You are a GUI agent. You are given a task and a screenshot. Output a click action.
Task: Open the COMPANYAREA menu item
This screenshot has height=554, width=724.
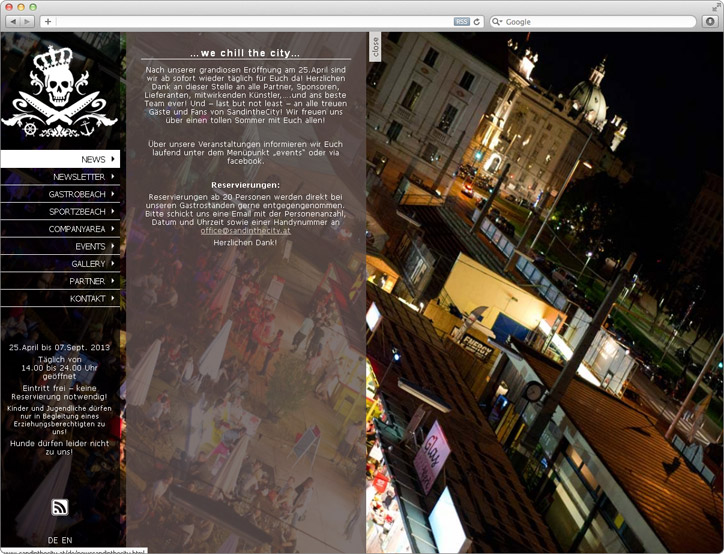click(60, 229)
